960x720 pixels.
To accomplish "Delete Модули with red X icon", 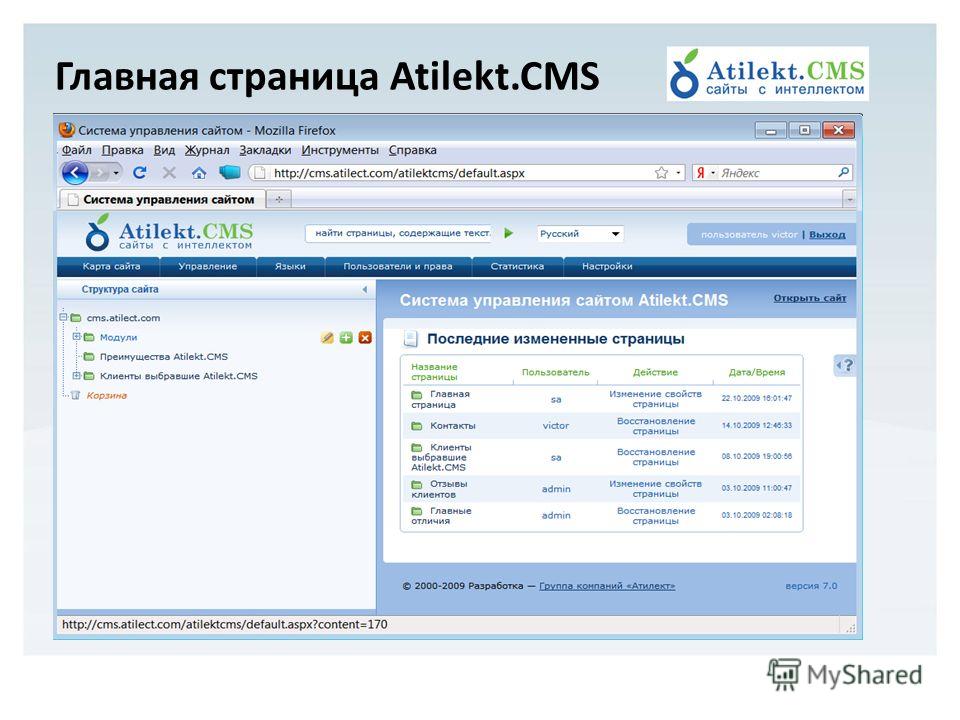I will tap(365, 337).
